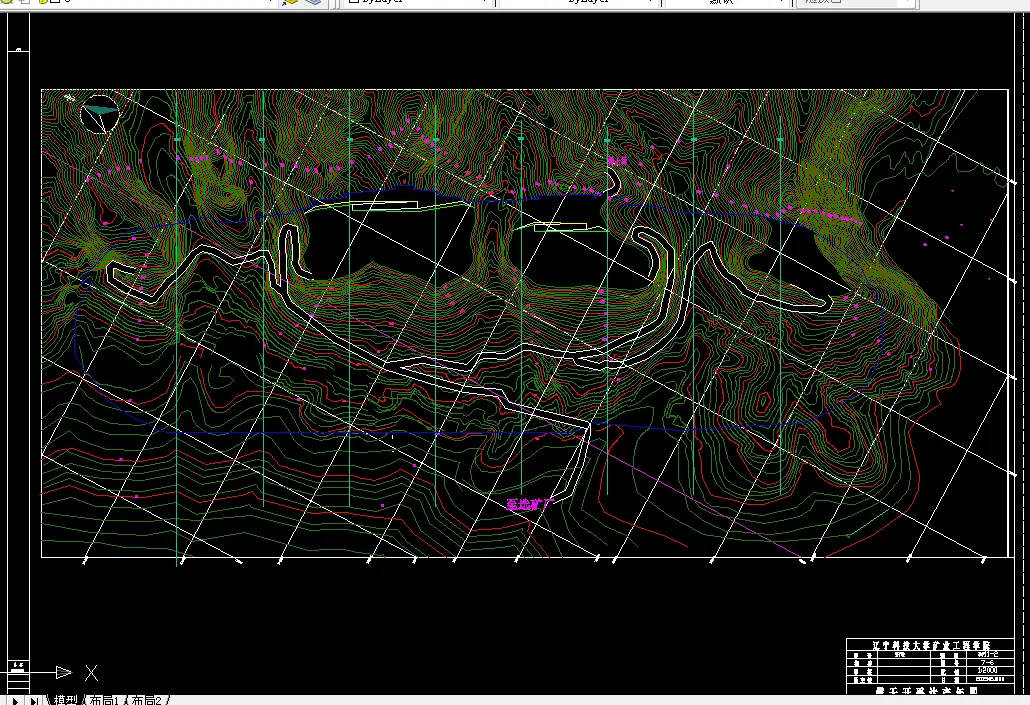Click the north arrow compass symbol
This screenshot has height=705, width=1030.
click(100, 114)
